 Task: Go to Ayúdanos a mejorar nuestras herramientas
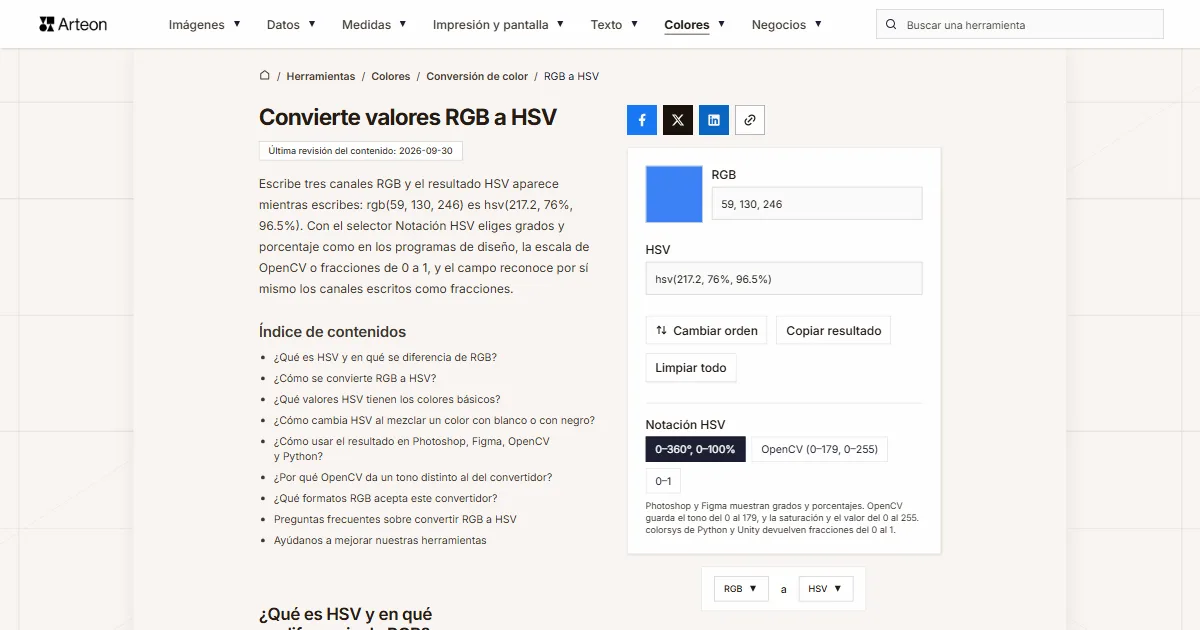click(380, 540)
